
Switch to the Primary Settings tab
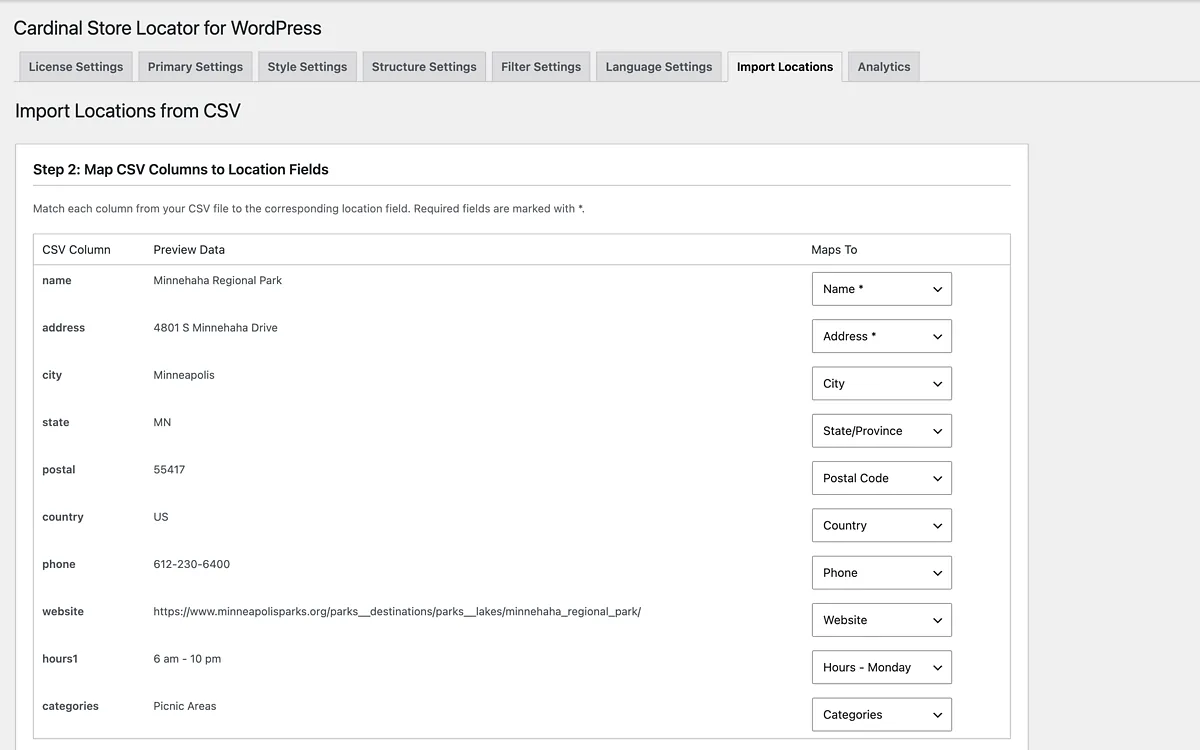(x=195, y=67)
